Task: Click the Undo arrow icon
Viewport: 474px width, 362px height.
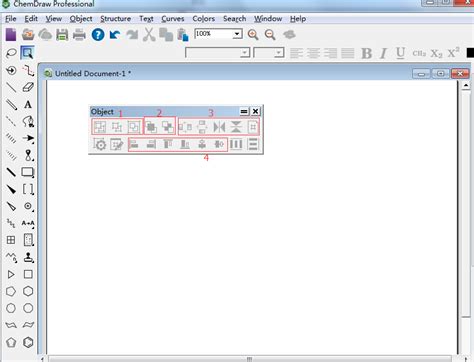Action: 115,35
